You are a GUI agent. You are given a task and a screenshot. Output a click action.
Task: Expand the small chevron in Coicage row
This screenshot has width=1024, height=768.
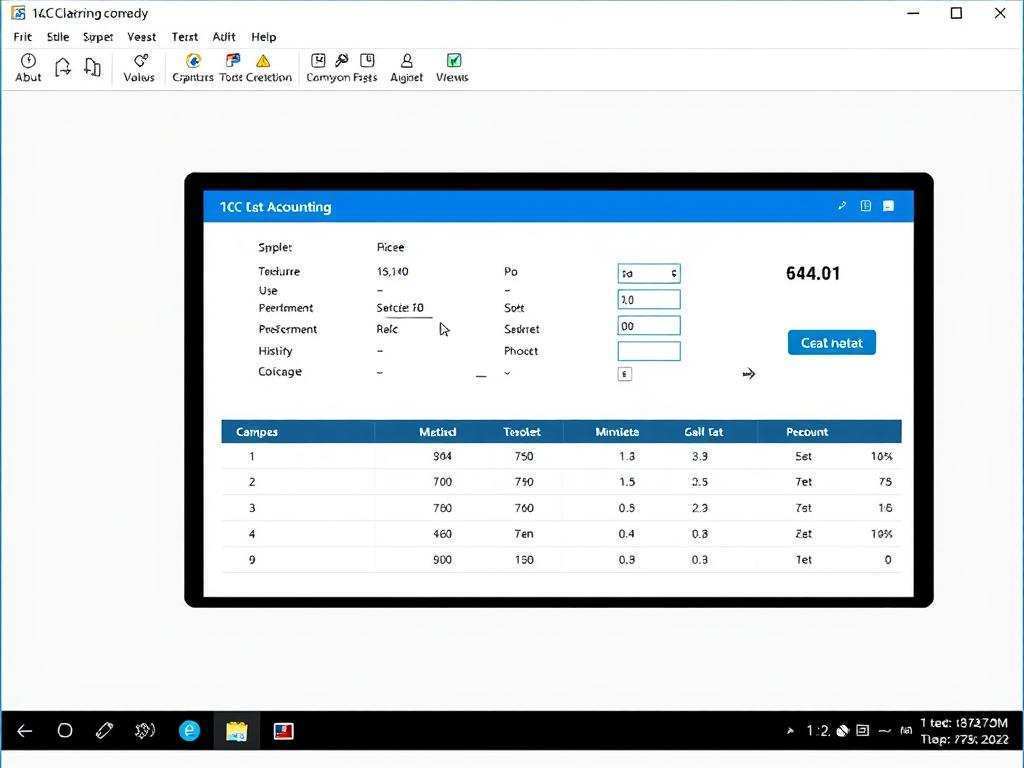pyautogui.click(x=507, y=373)
